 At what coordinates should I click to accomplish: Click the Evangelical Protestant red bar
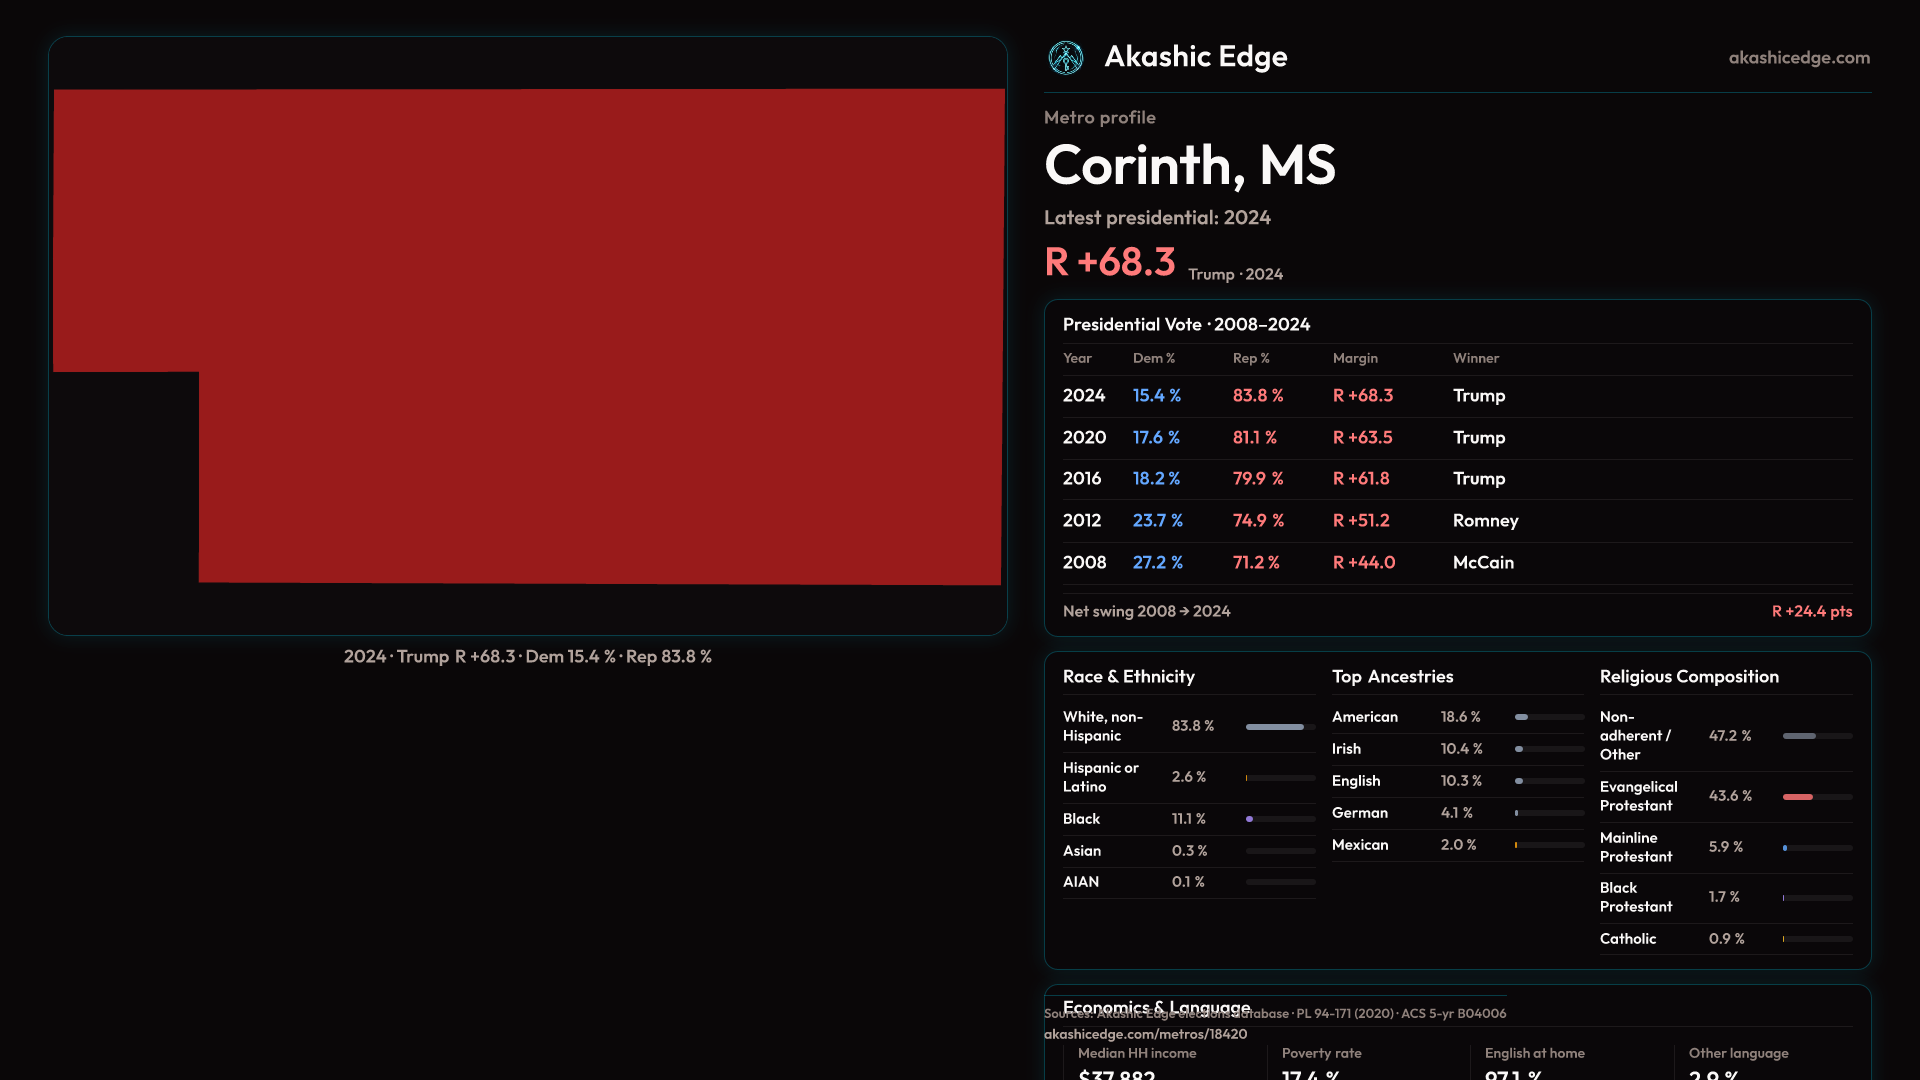[x=1798, y=797]
